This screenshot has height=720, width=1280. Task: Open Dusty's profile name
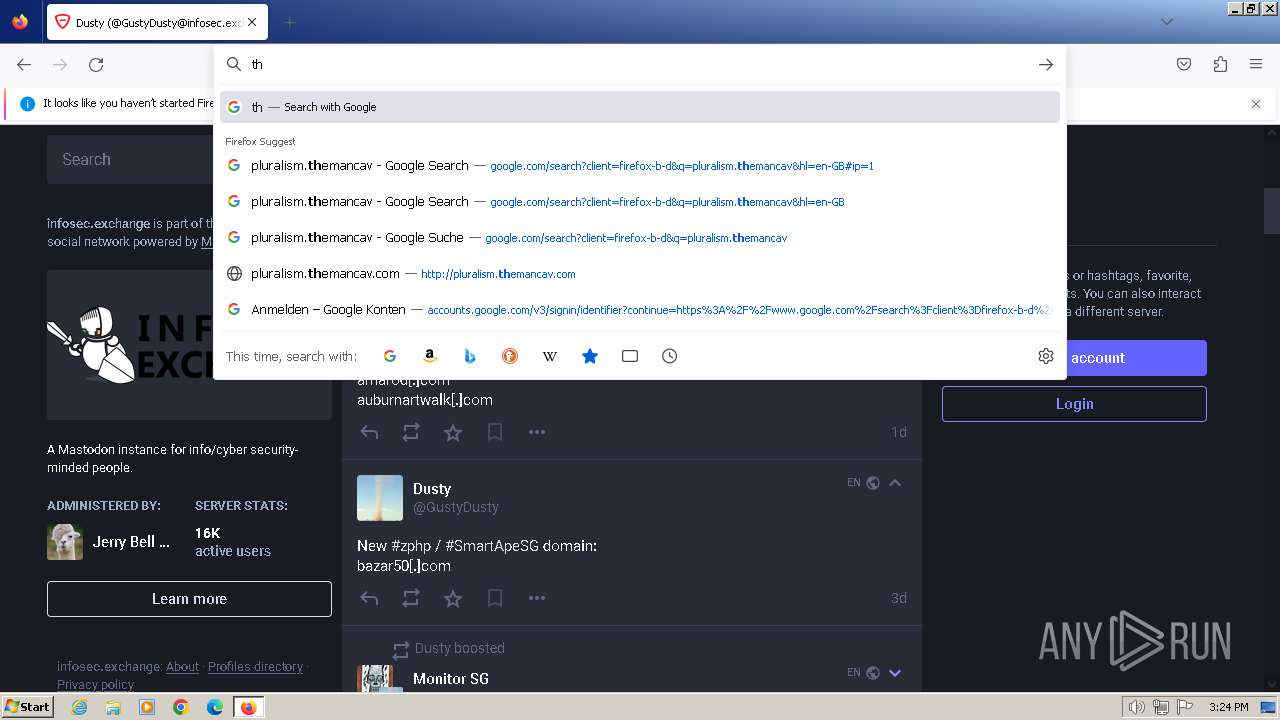click(432, 489)
